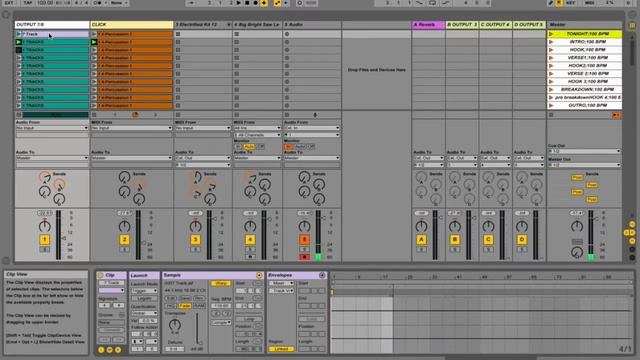This screenshot has width=640, height=360.
Task: Launch the INTRO;100 BPM scene
Action: pos(551,42)
